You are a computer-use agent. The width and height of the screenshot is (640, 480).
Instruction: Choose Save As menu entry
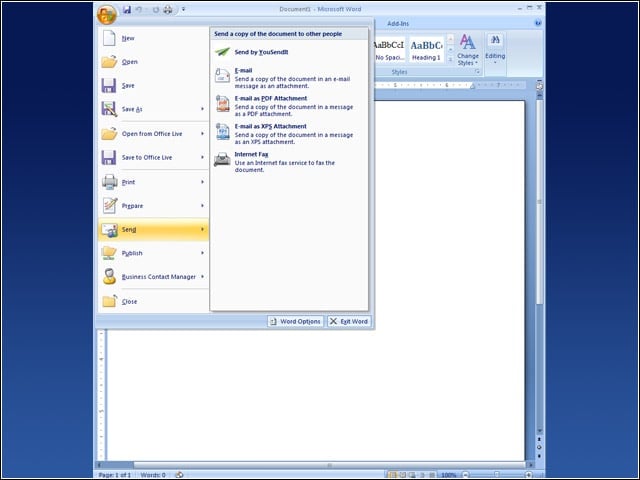click(x=153, y=109)
